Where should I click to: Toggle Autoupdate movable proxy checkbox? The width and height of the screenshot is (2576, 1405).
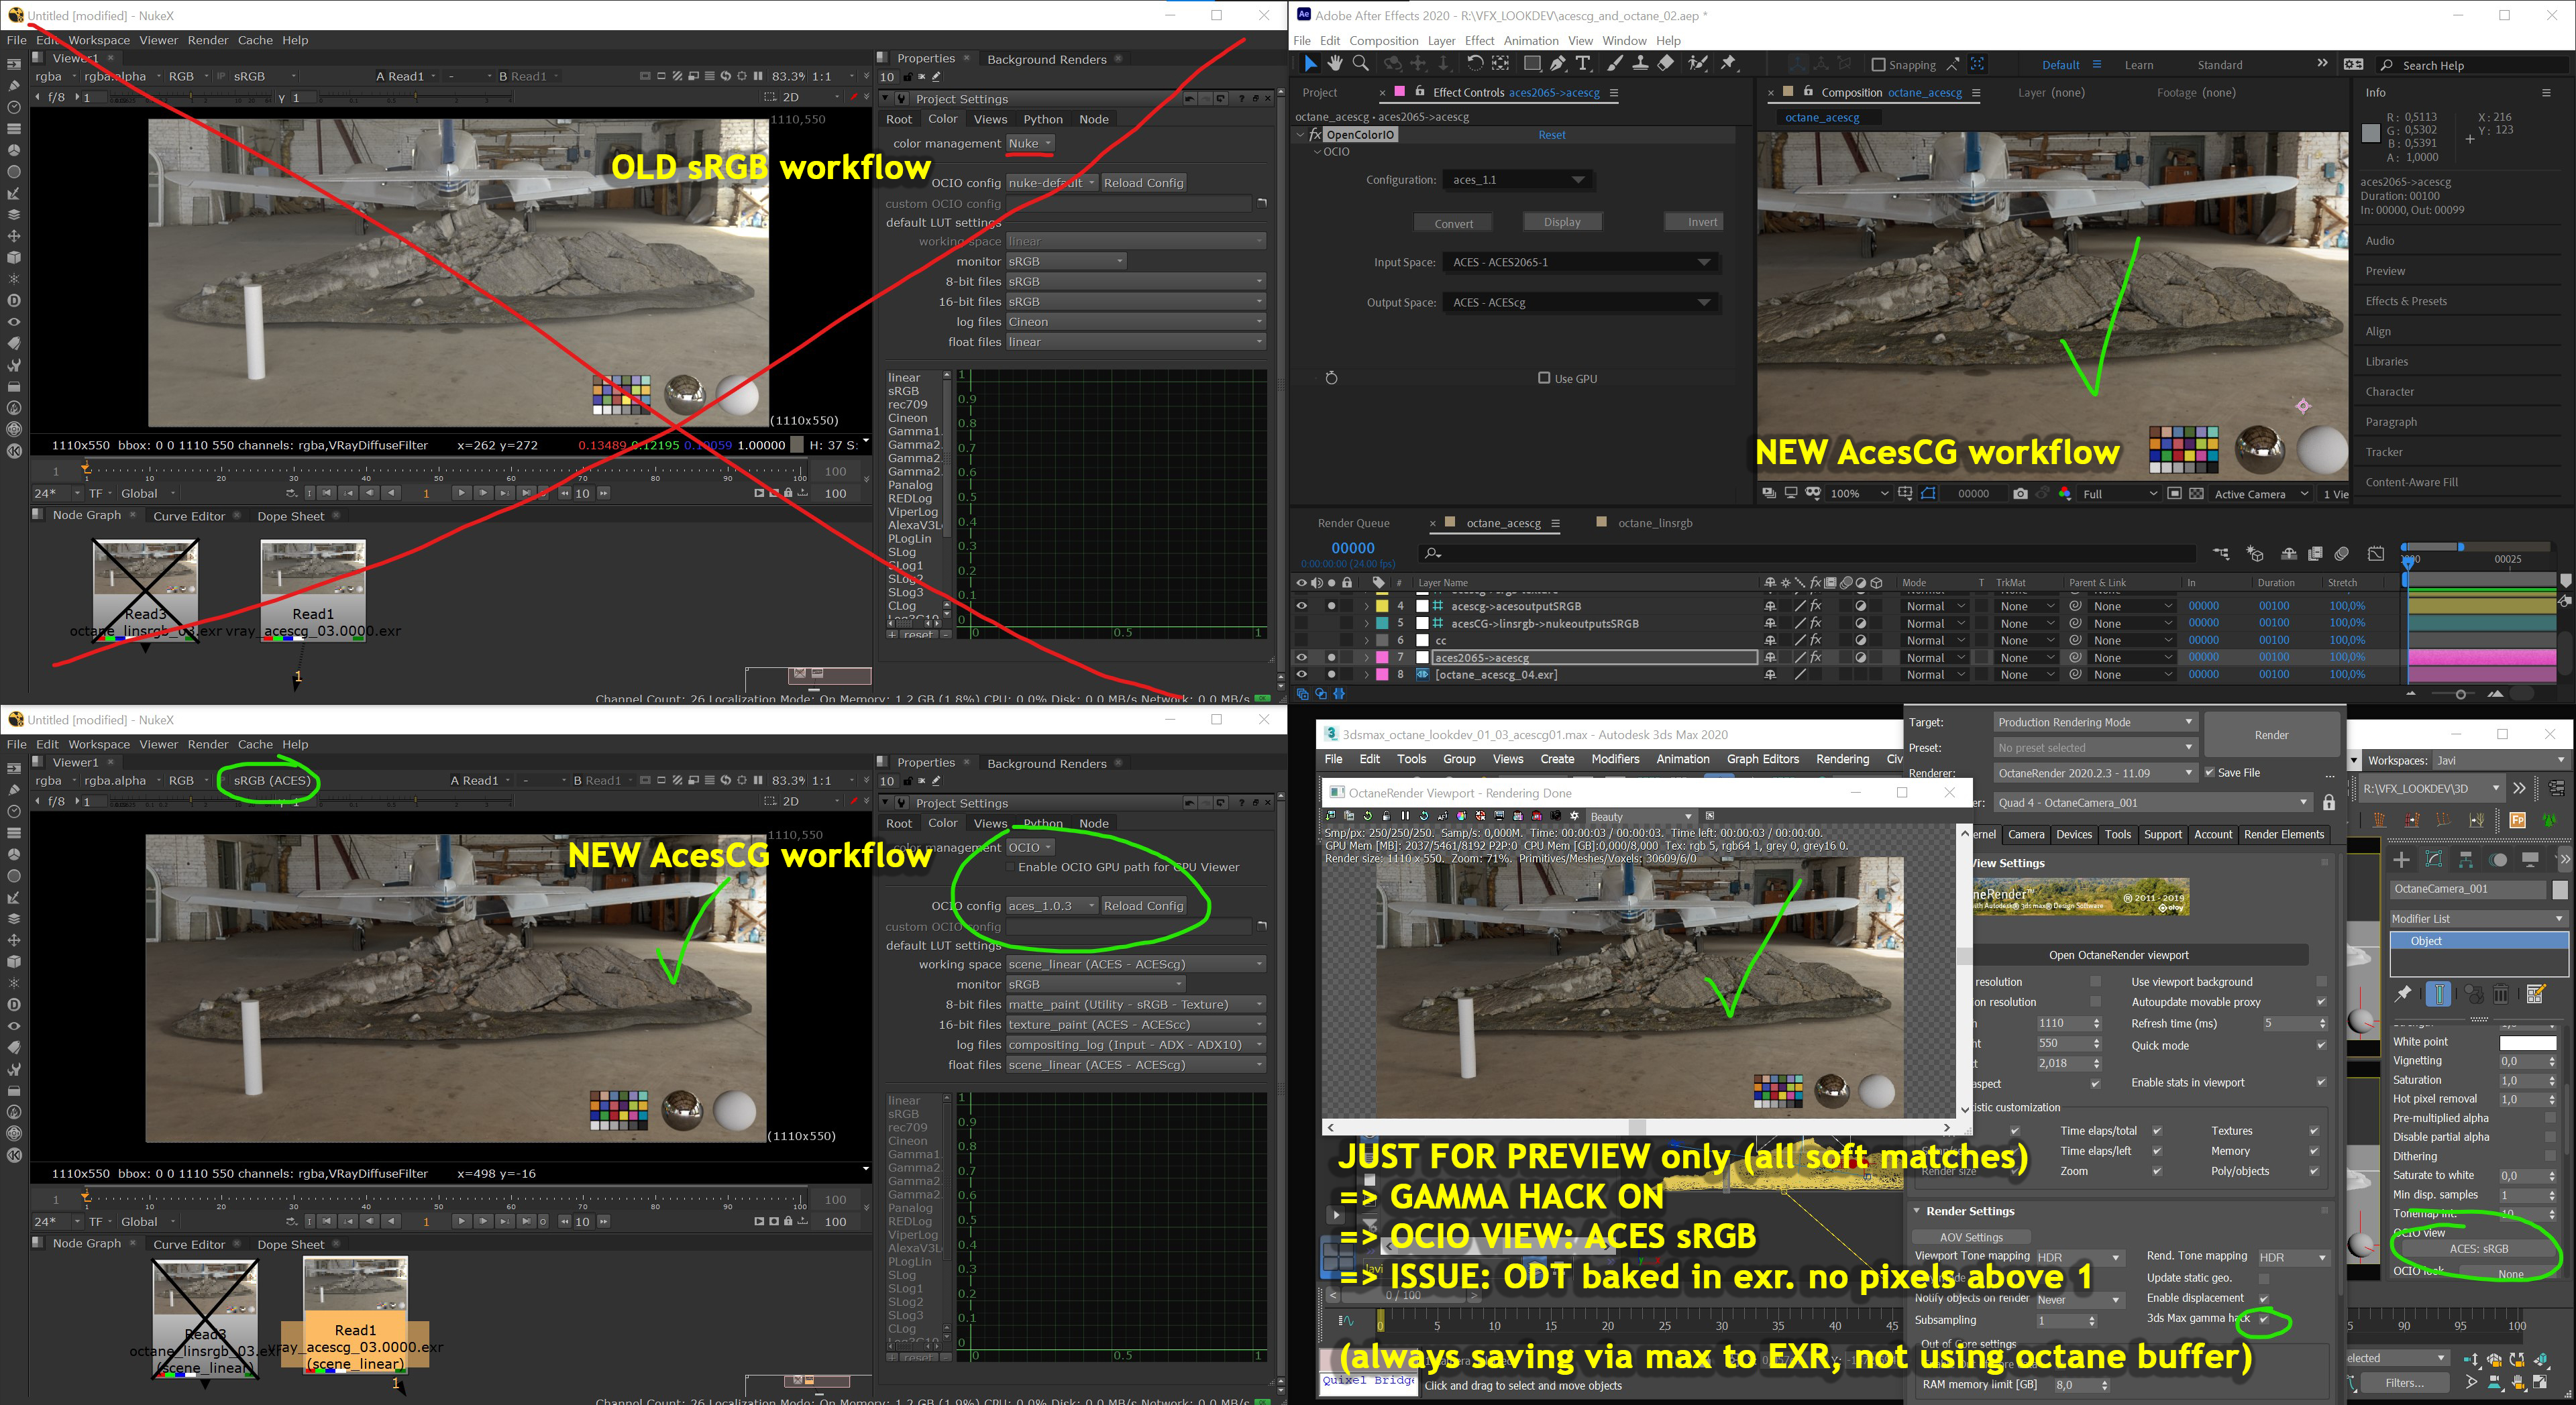[x=2321, y=1002]
